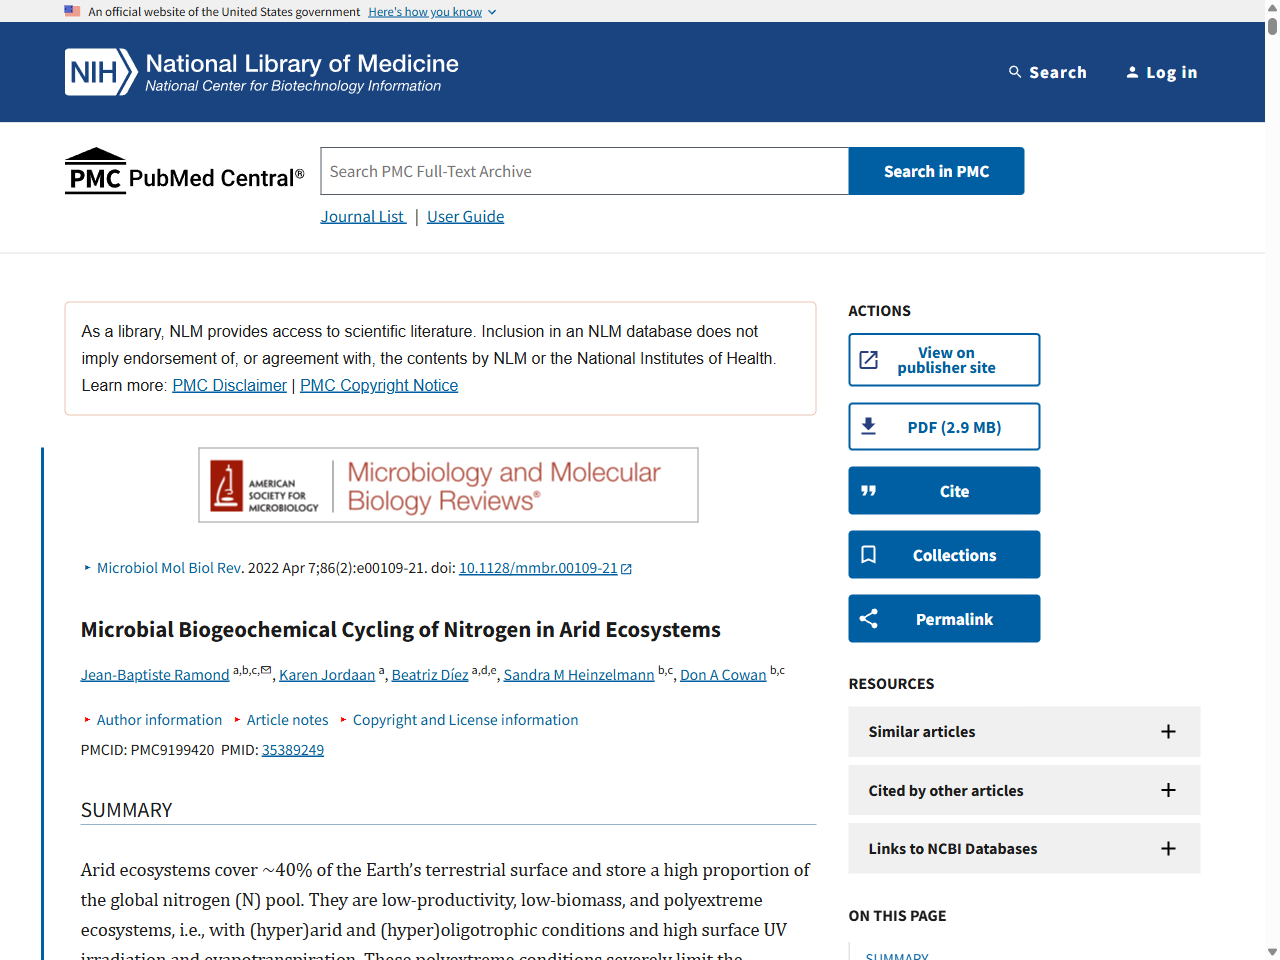Image resolution: width=1280 pixels, height=960 pixels.
Task: Click the share icon on the Permalink button
Action: pyautogui.click(x=869, y=618)
